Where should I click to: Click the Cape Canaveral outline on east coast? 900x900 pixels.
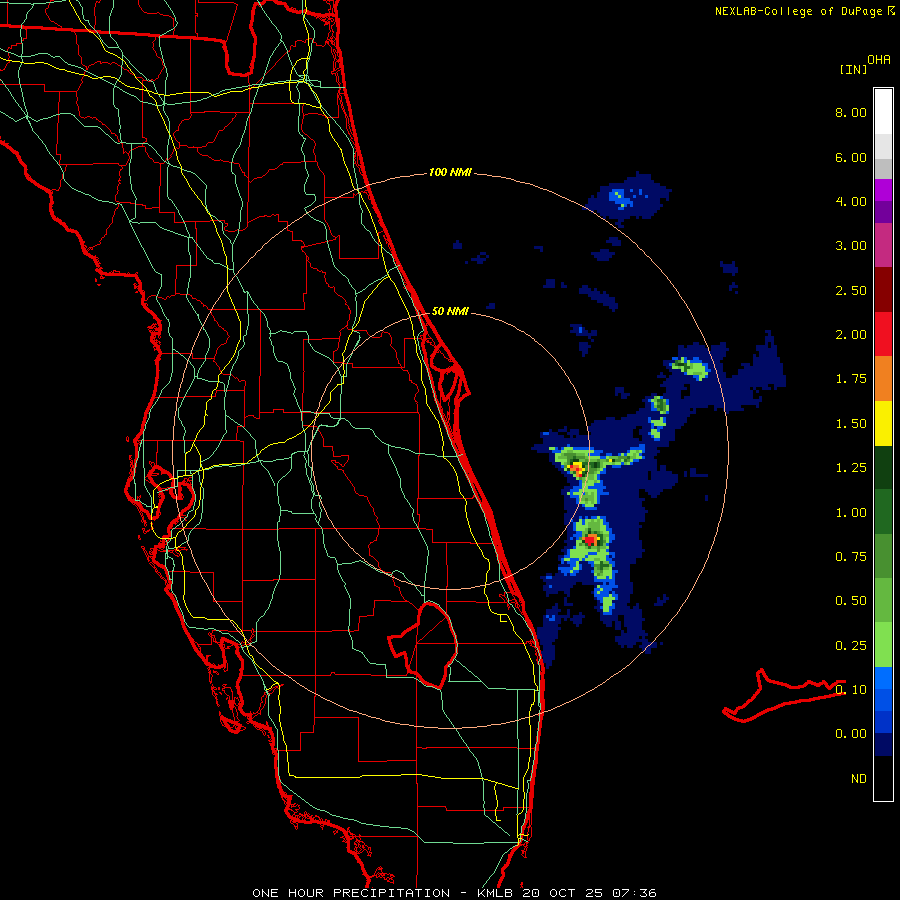pos(449,371)
